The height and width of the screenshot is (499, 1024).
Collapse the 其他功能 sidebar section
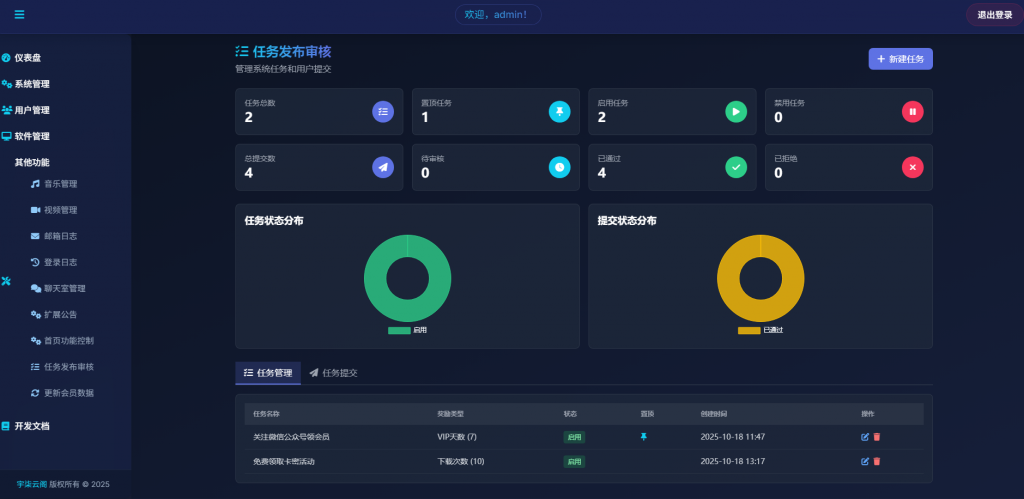[32, 163]
